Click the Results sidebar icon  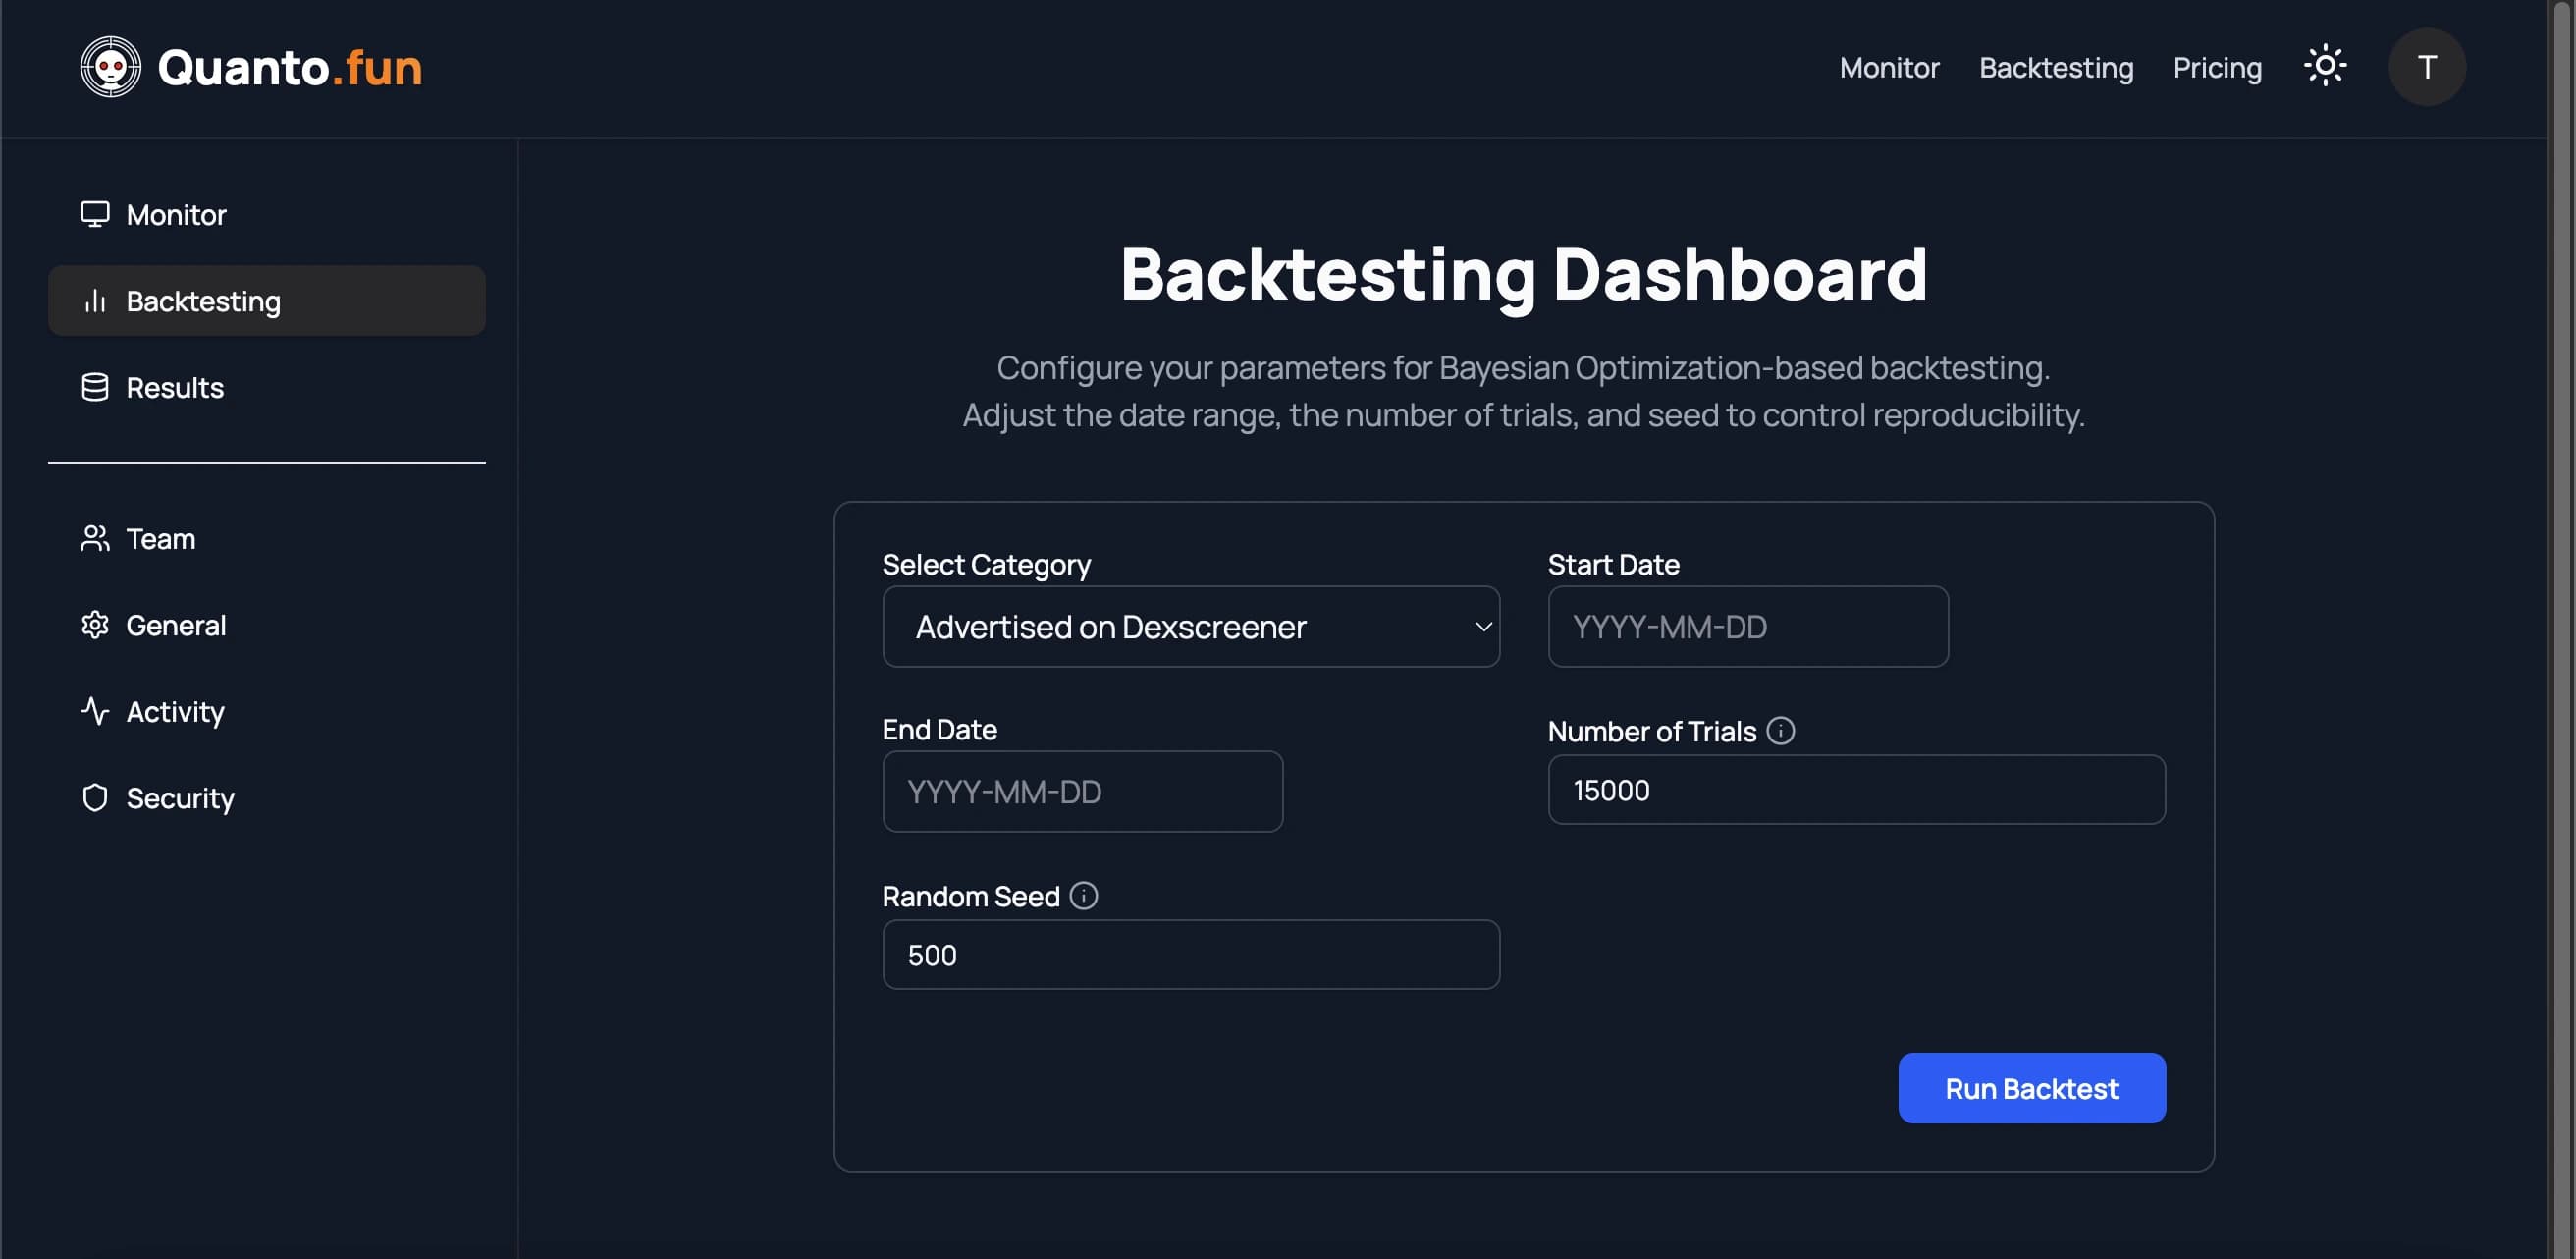pyautogui.click(x=93, y=386)
